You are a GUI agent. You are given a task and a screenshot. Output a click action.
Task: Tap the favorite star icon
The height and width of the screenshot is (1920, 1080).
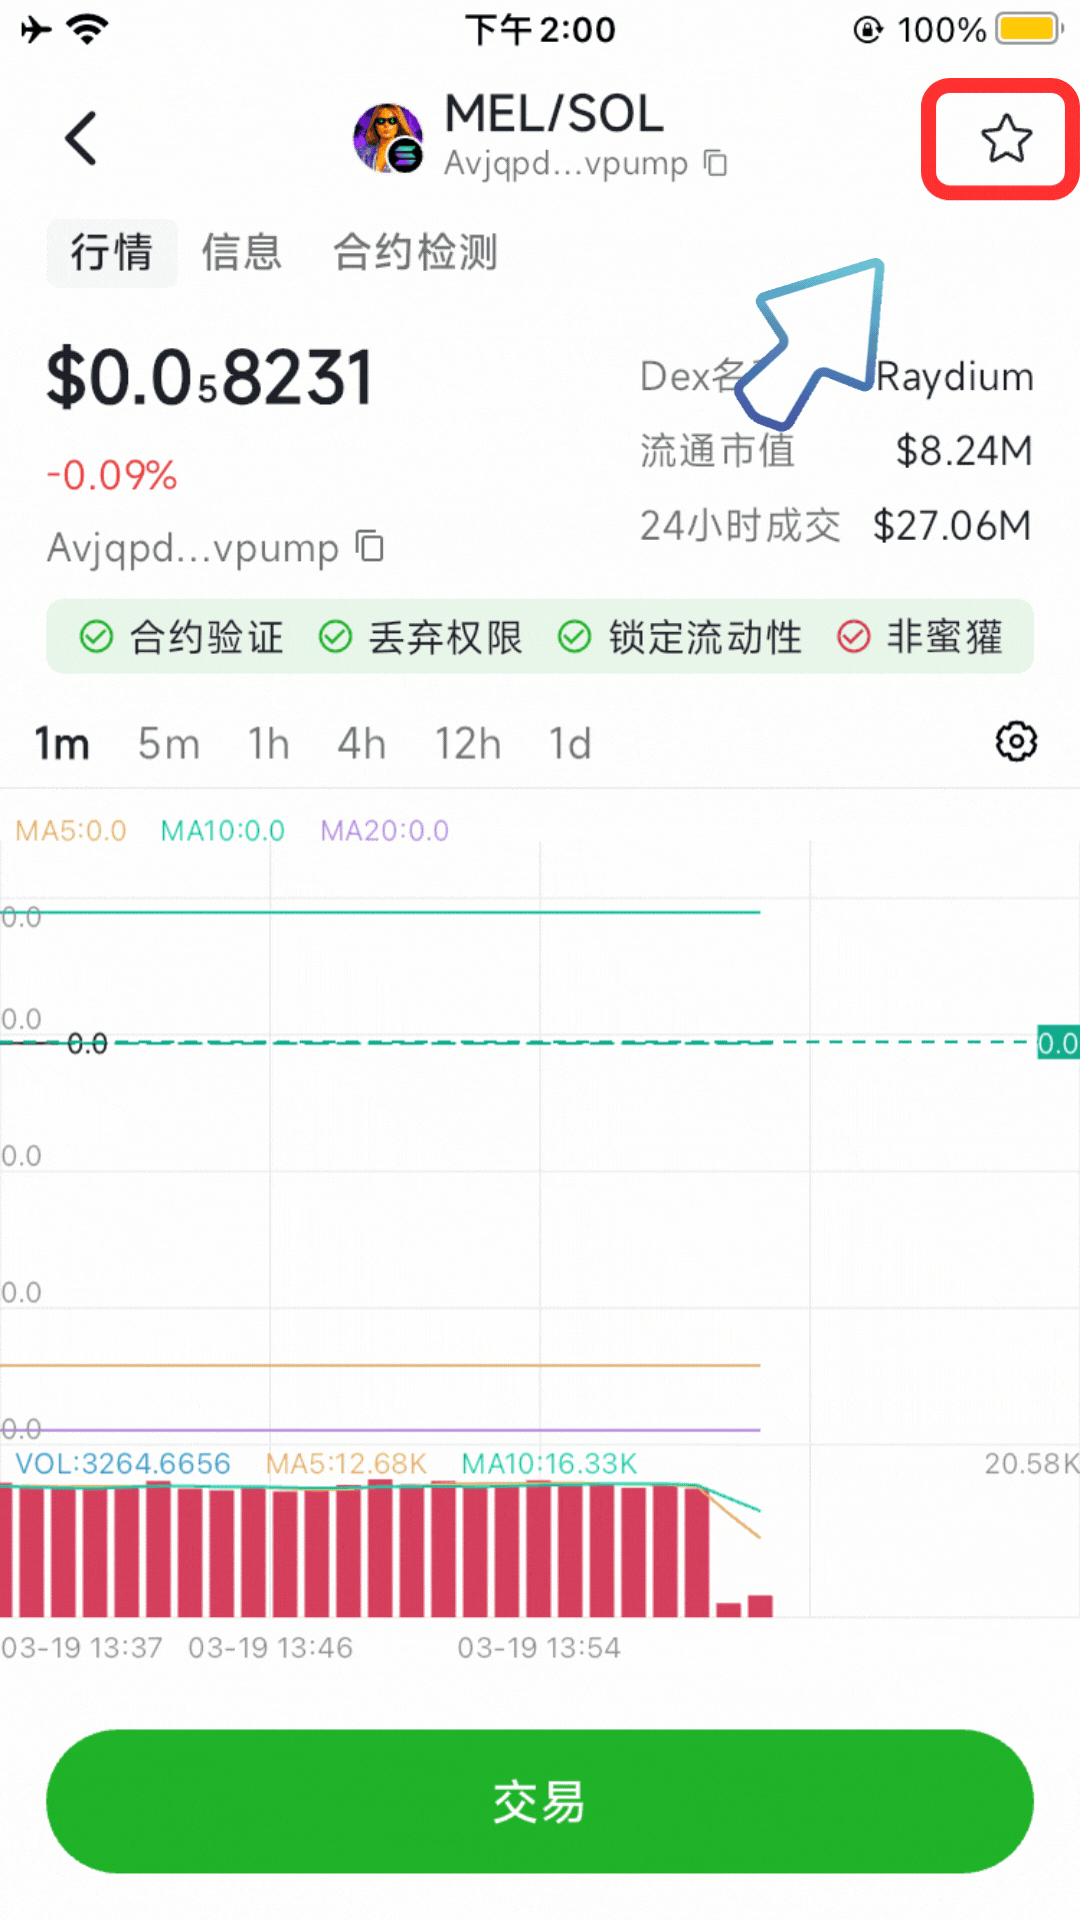(1005, 139)
